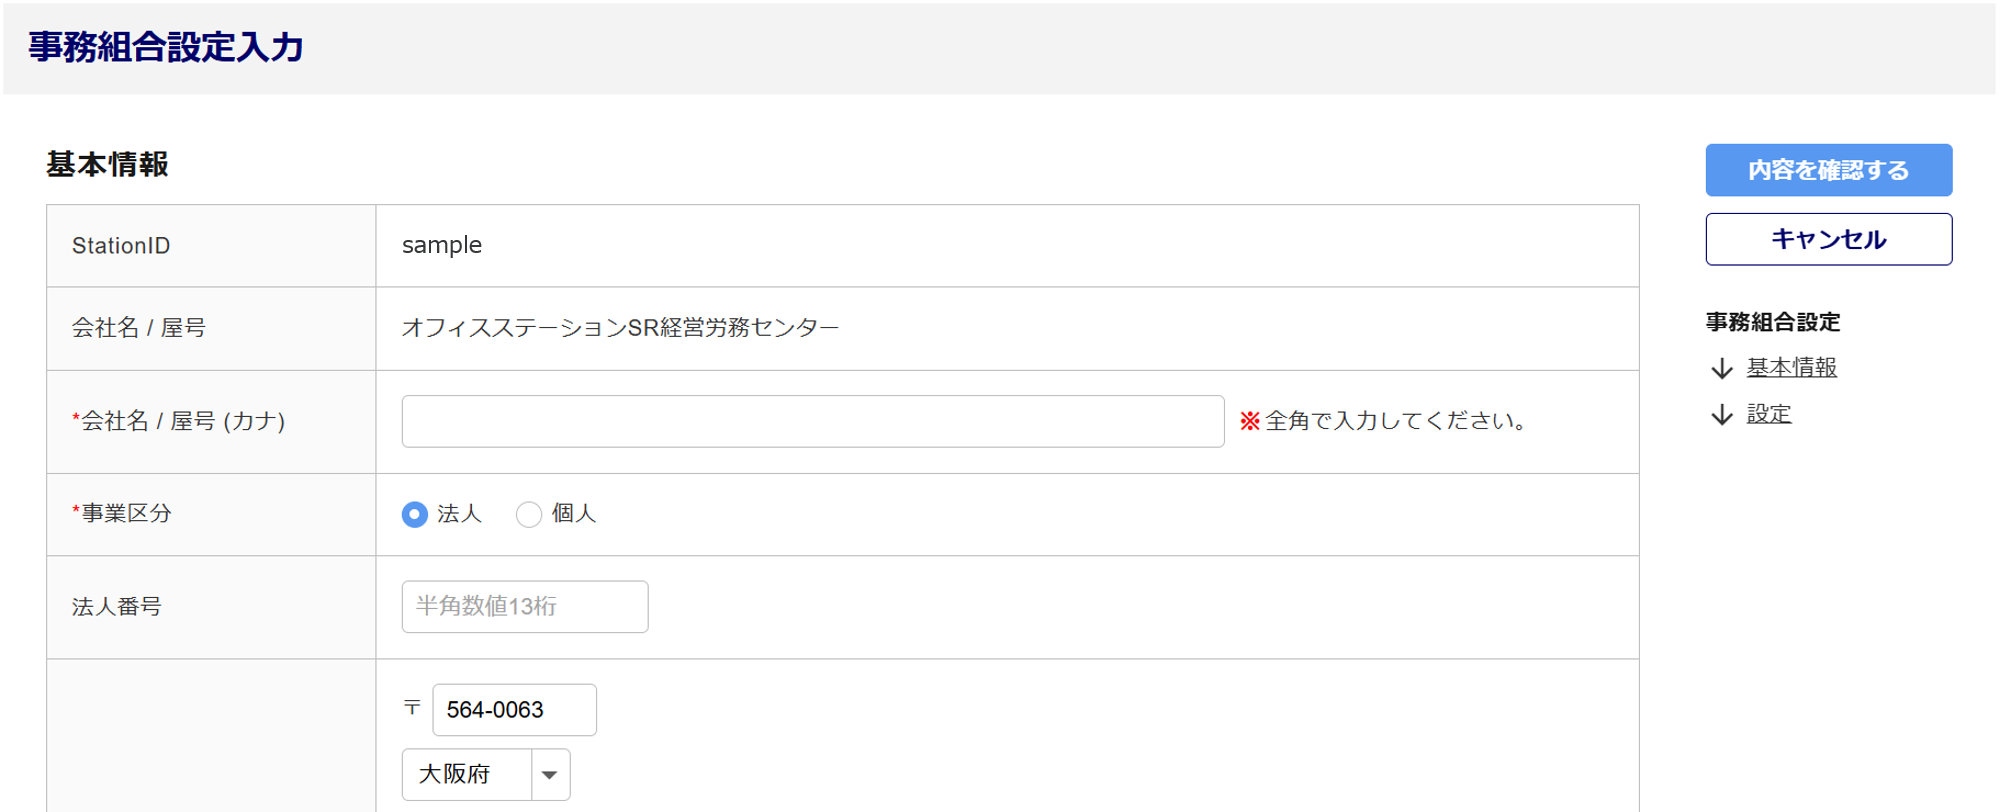Click the red ※ notice mark

(1249, 421)
